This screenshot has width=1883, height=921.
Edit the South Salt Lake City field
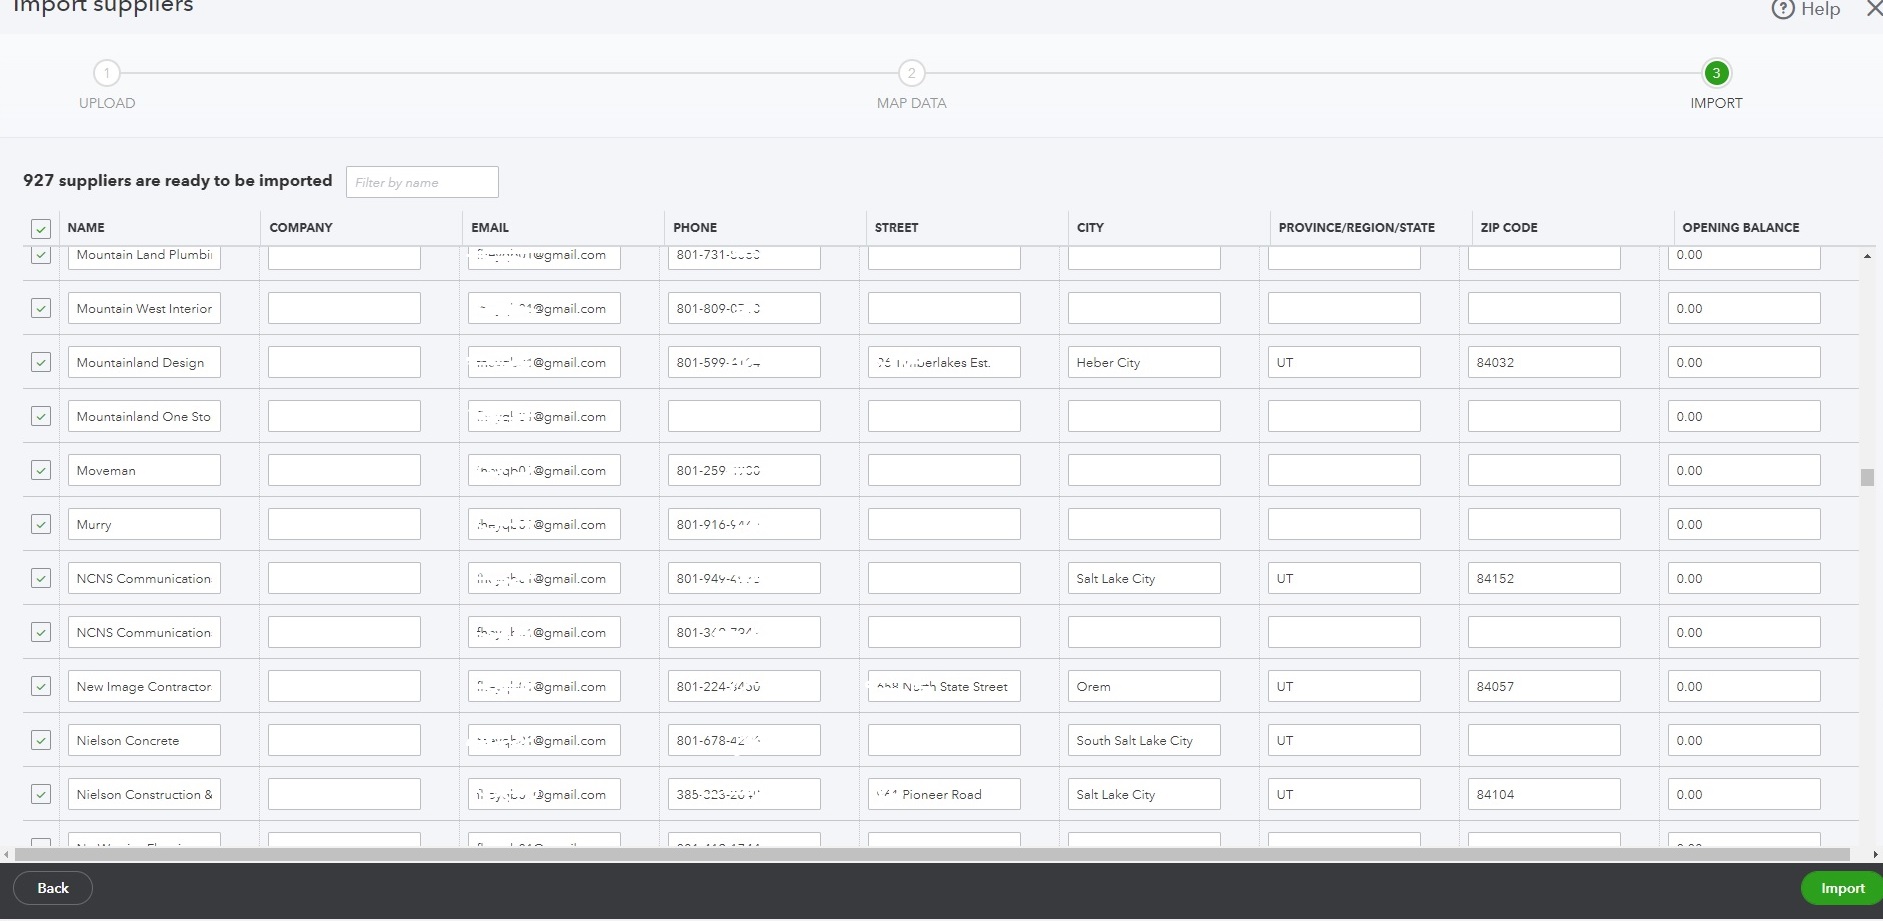pos(1144,740)
